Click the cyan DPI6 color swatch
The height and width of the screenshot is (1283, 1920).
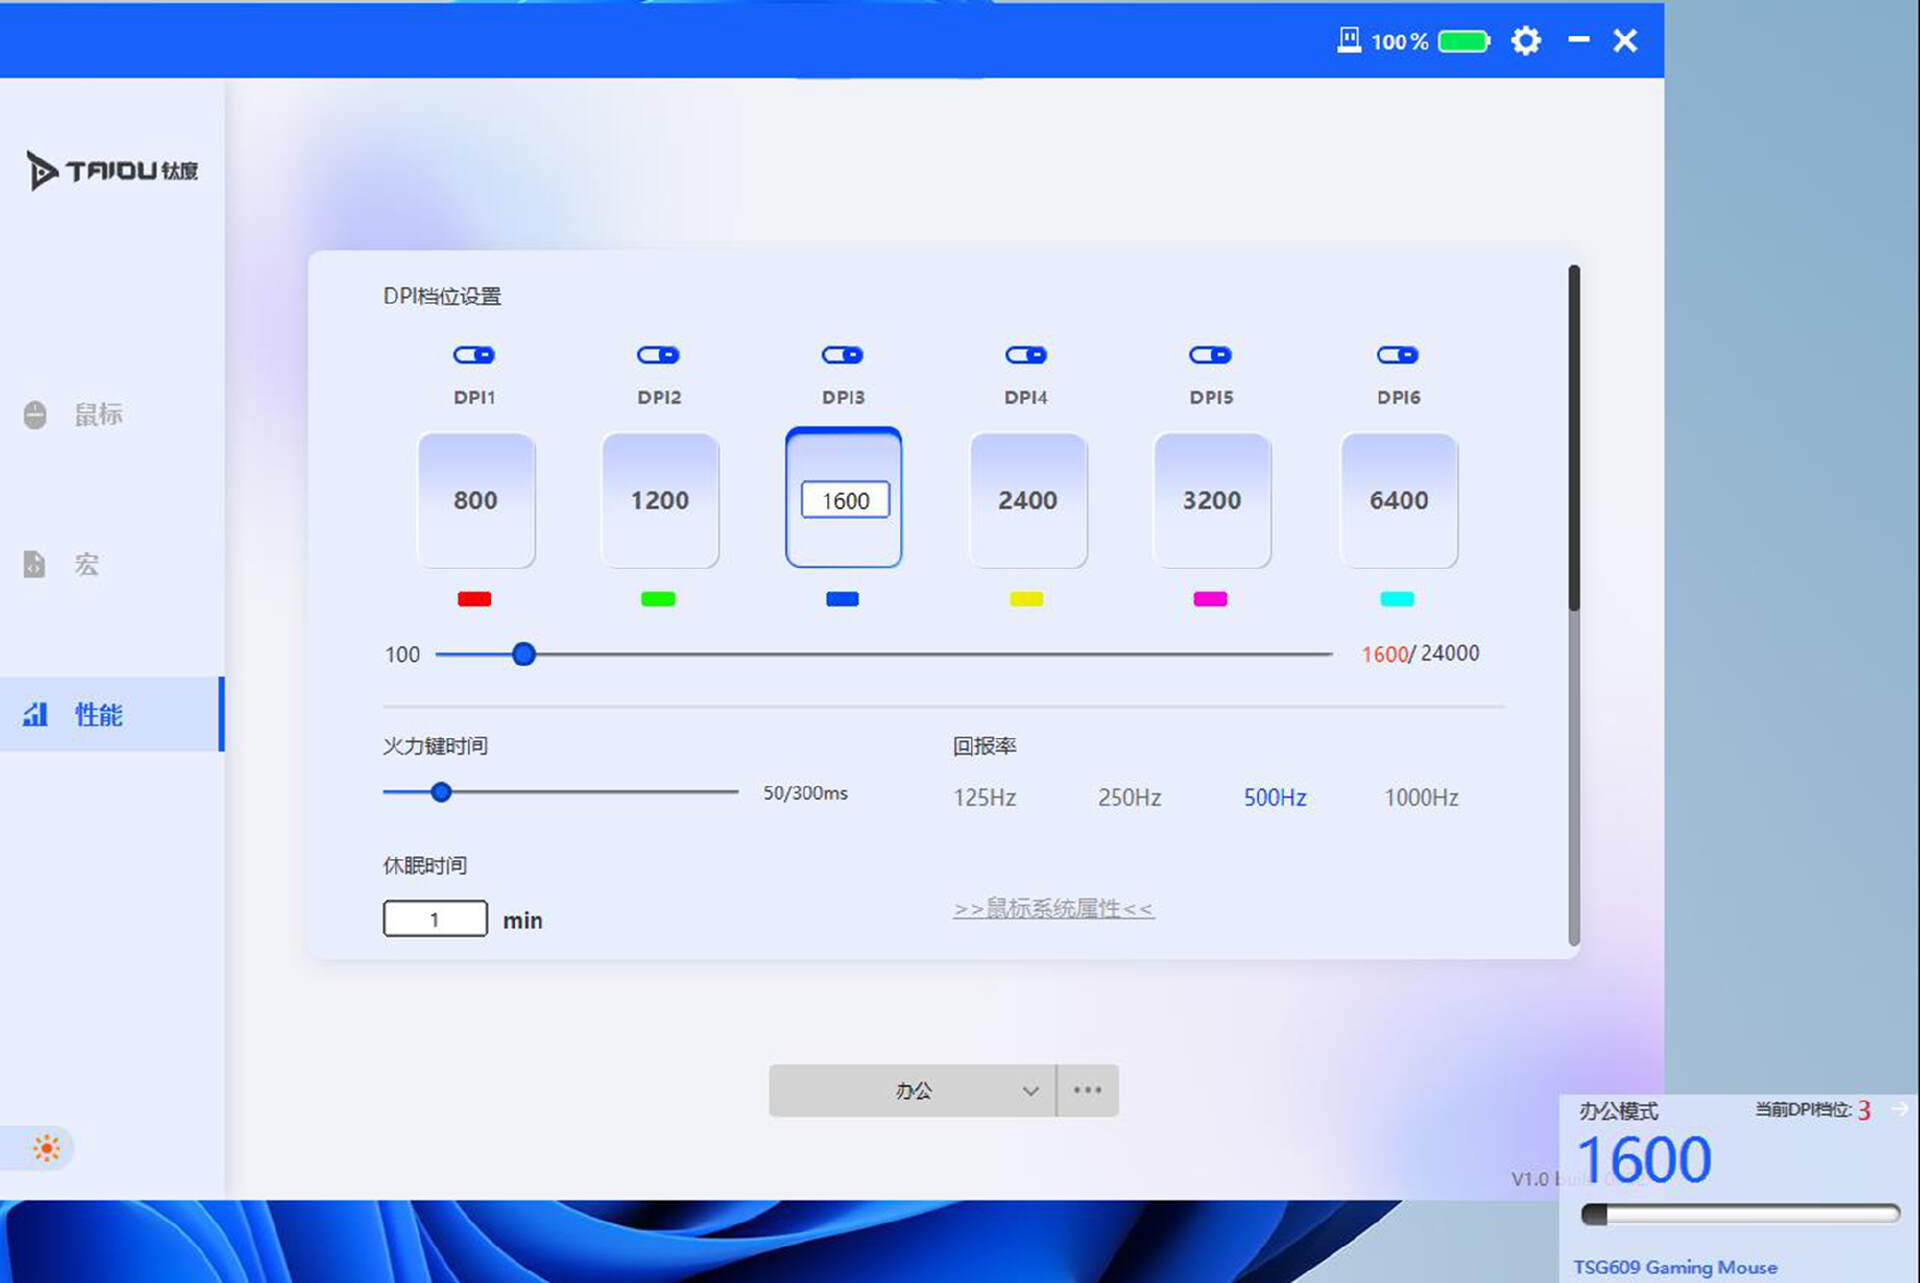(x=1397, y=599)
